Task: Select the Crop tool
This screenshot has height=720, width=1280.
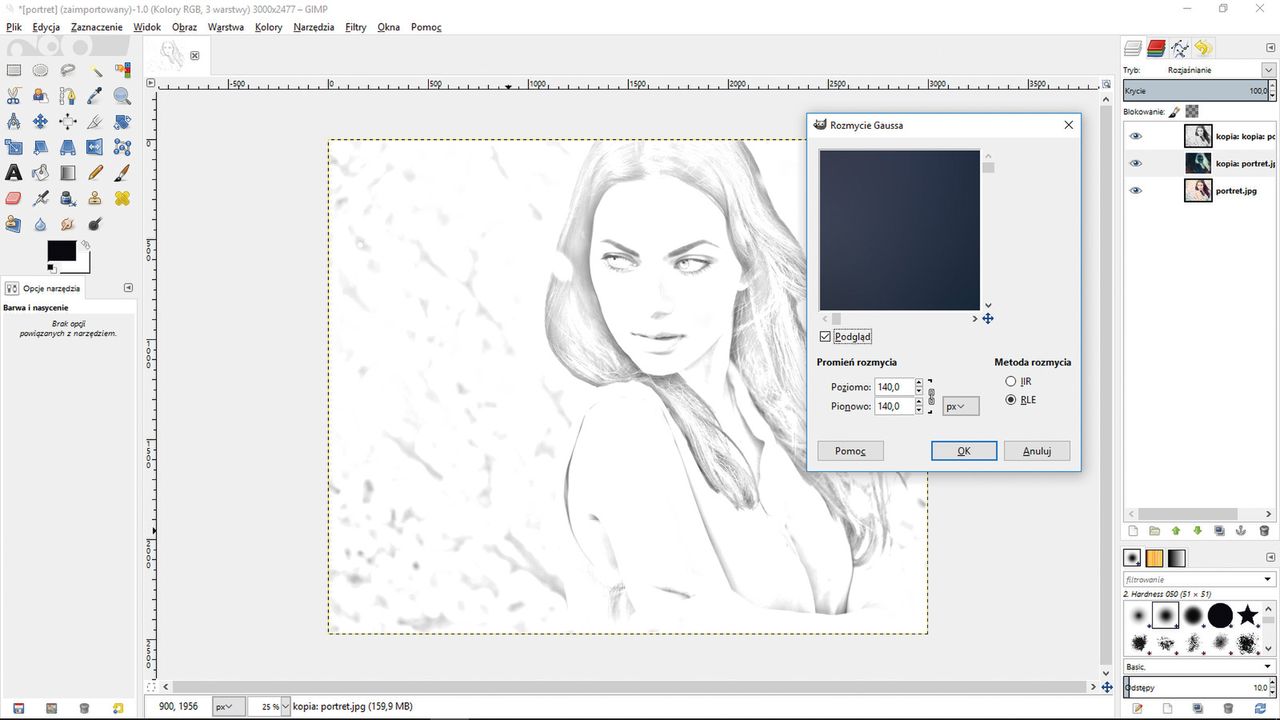Action: point(95,121)
